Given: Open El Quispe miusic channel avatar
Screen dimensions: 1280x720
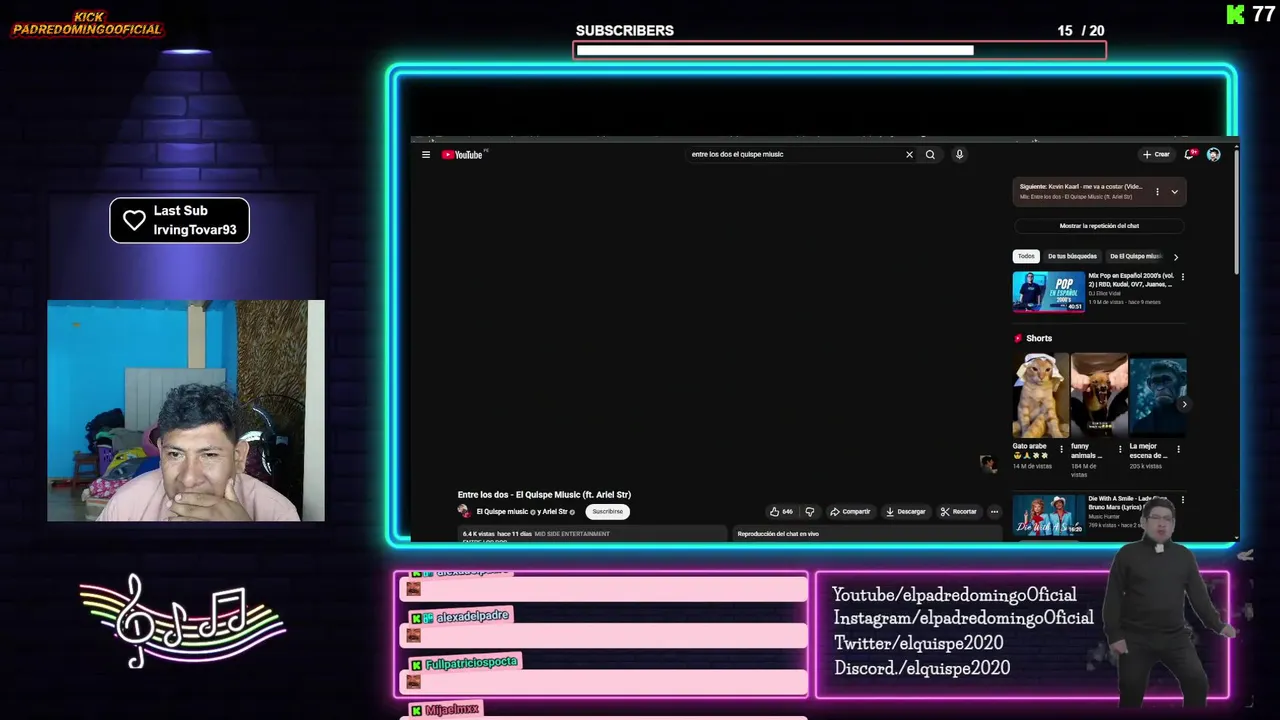Looking at the screenshot, I should click(464, 511).
